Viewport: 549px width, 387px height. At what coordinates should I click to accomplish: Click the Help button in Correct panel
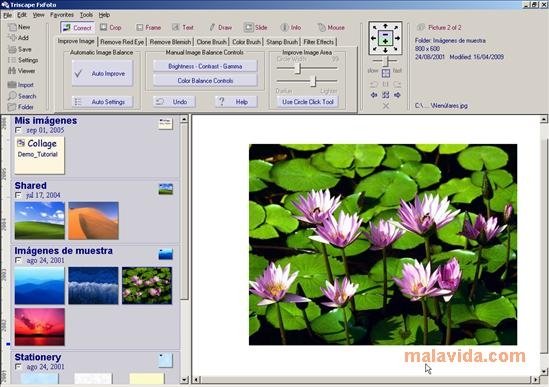point(236,102)
